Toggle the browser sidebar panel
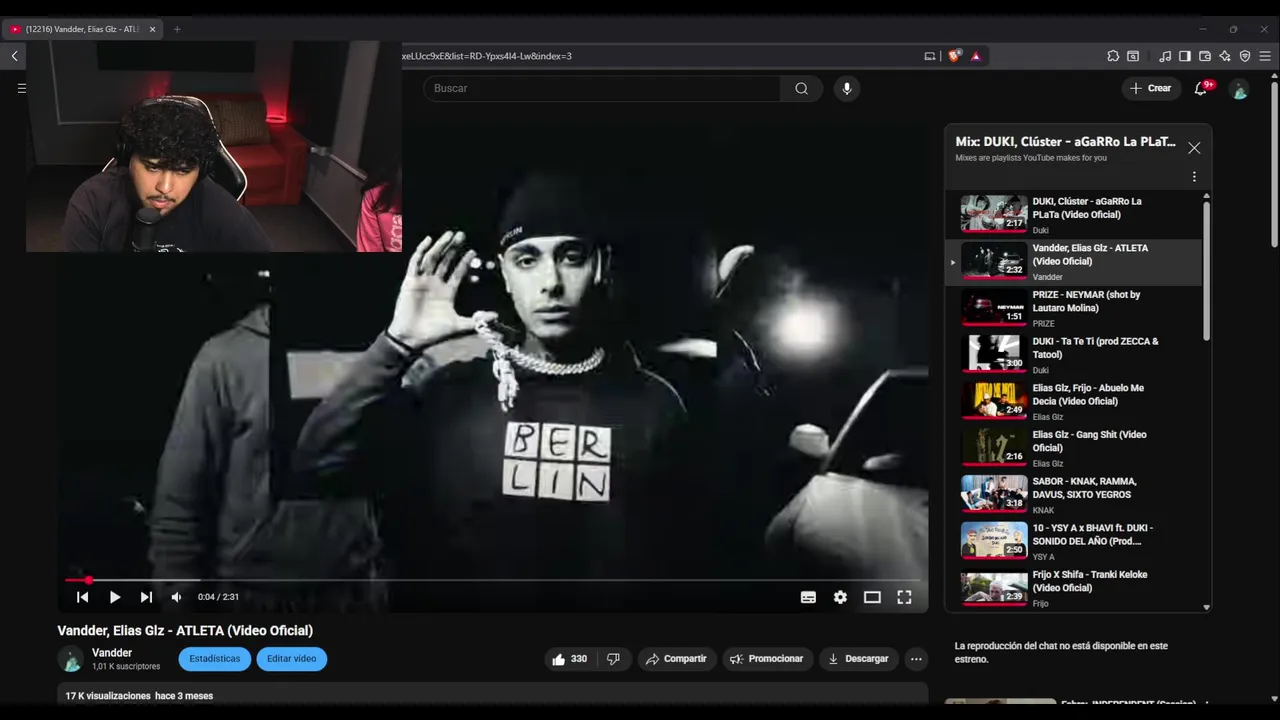Image resolution: width=1280 pixels, height=720 pixels. tap(1185, 56)
